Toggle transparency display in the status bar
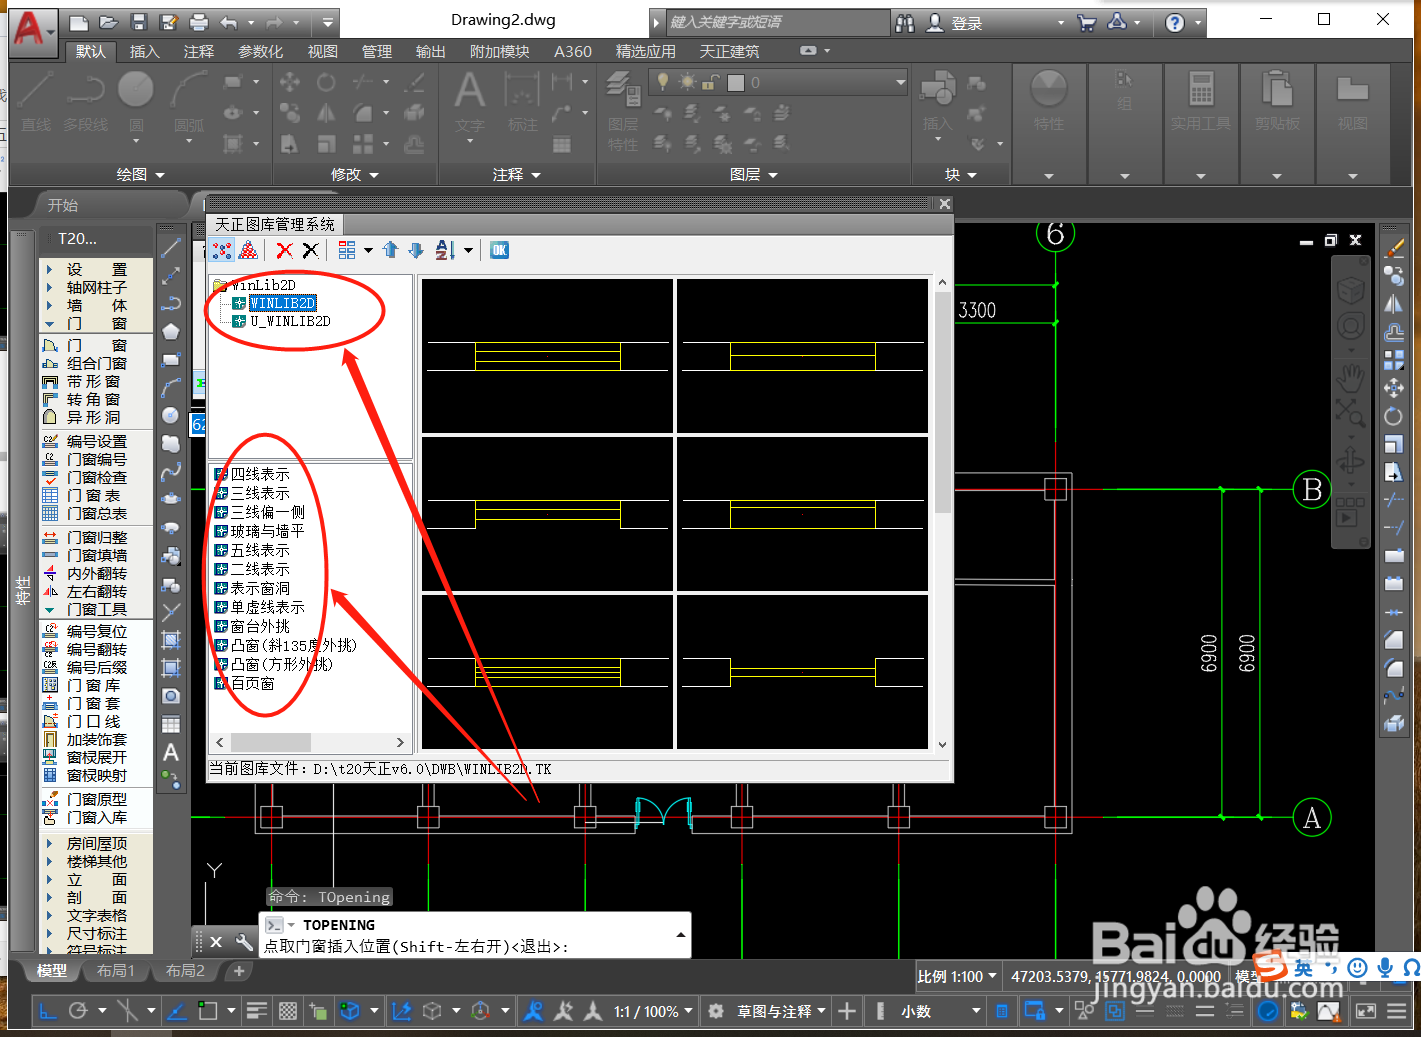The height and width of the screenshot is (1037, 1421). [288, 1011]
